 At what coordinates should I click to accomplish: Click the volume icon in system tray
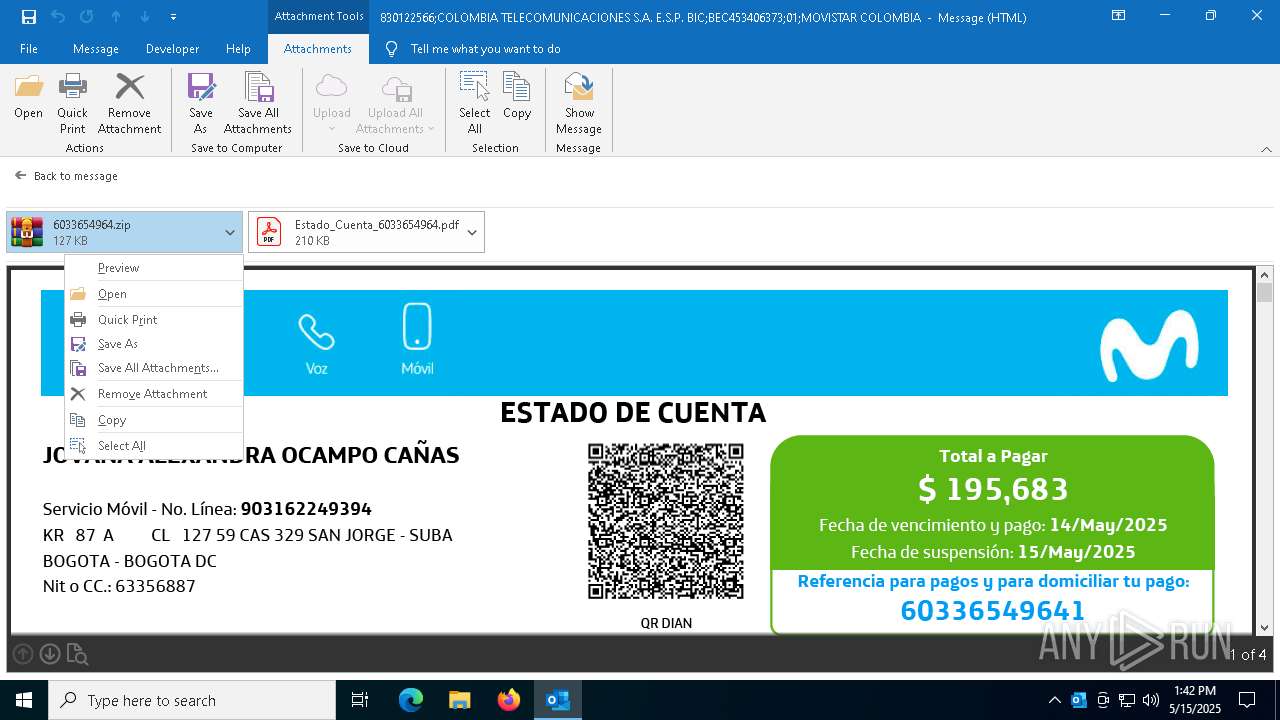coord(1151,700)
